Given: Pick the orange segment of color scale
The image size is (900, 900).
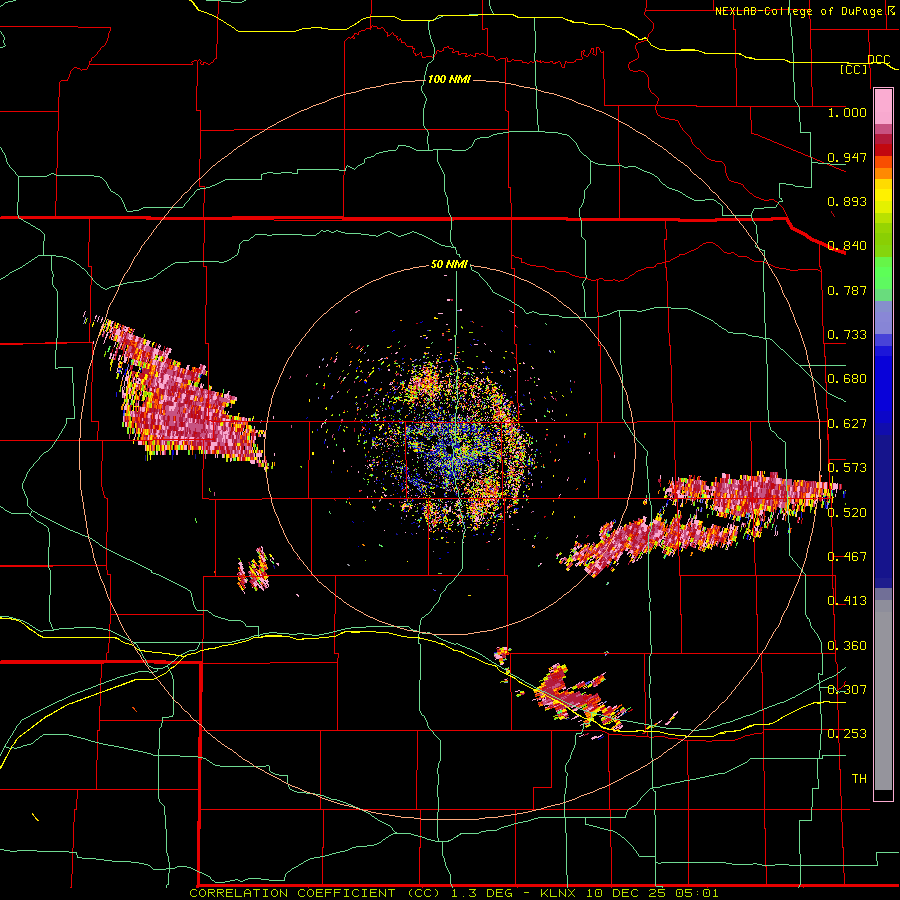Looking at the screenshot, I should (883, 174).
